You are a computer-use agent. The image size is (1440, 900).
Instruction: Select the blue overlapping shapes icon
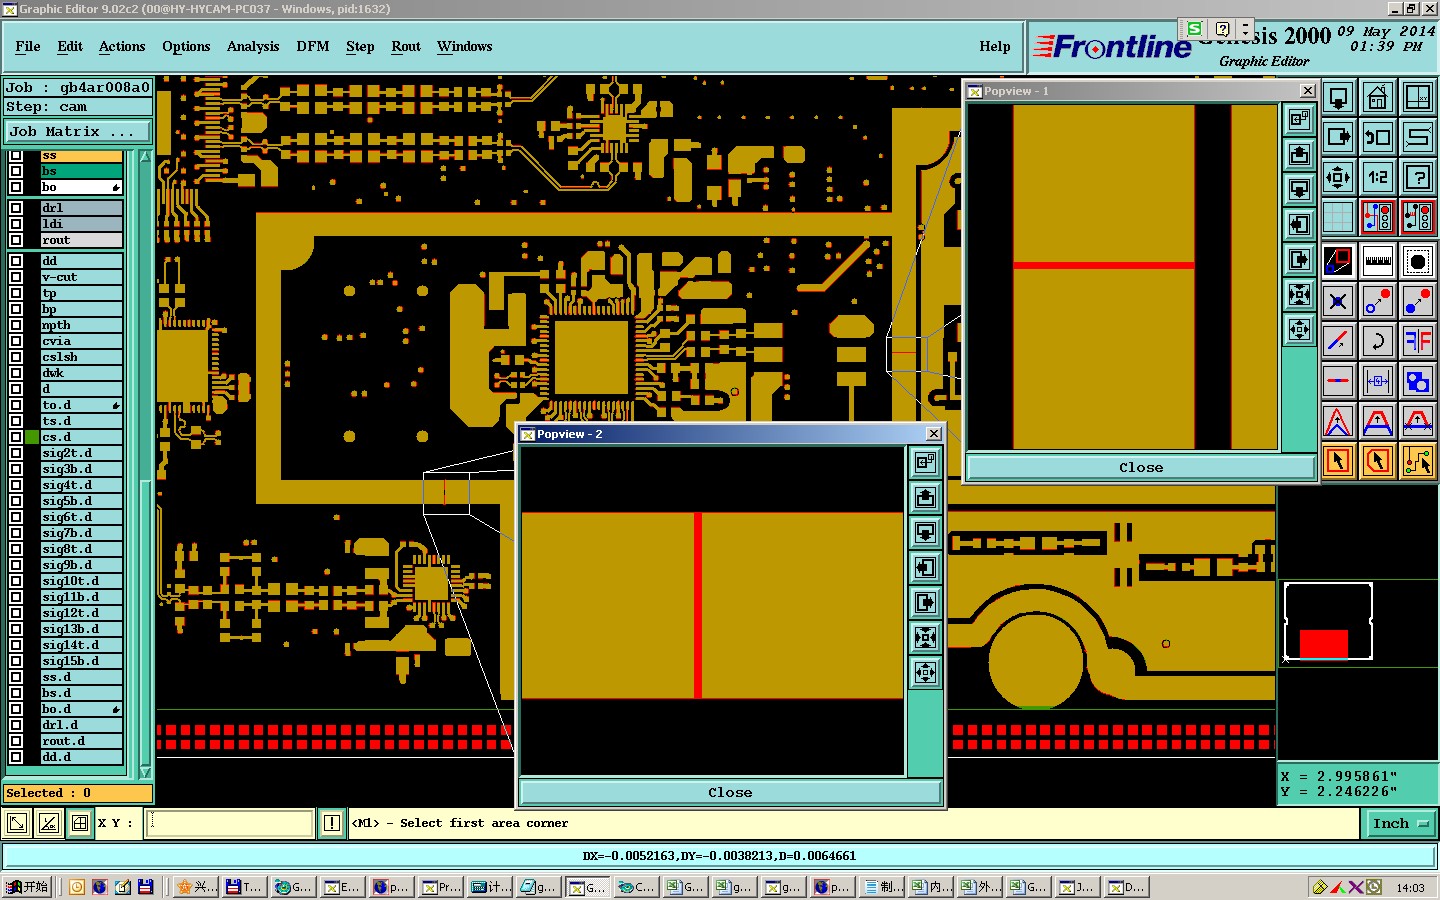pyautogui.click(x=1418, y=381)
